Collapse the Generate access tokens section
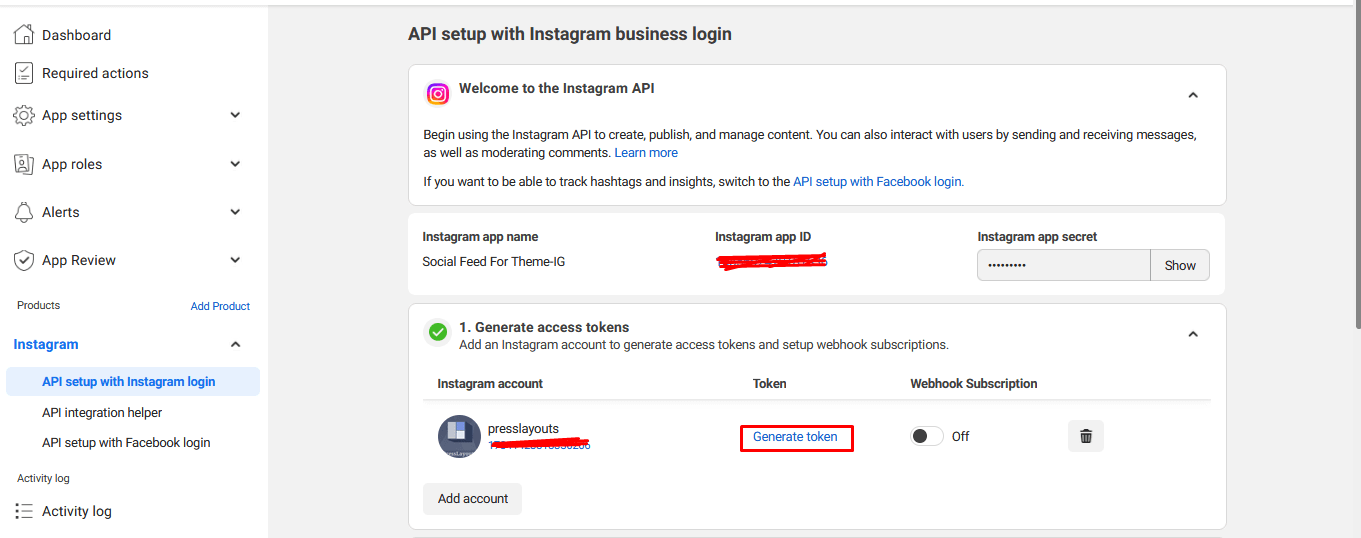Screen dimensions: 1361x538 point(1193,334)
